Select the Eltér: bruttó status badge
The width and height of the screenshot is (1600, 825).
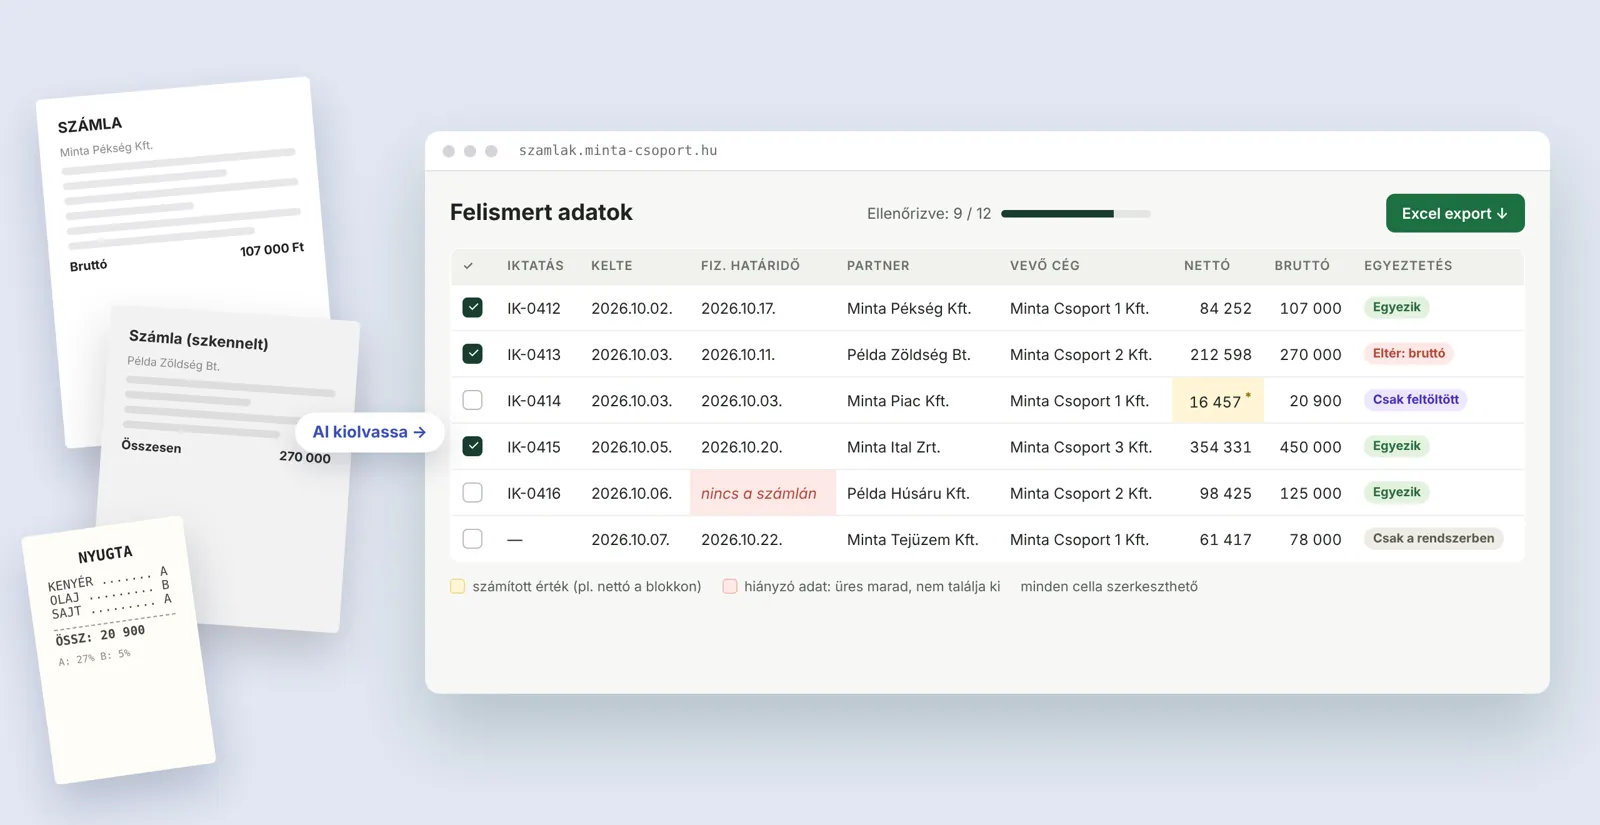tap(1408, 353)
